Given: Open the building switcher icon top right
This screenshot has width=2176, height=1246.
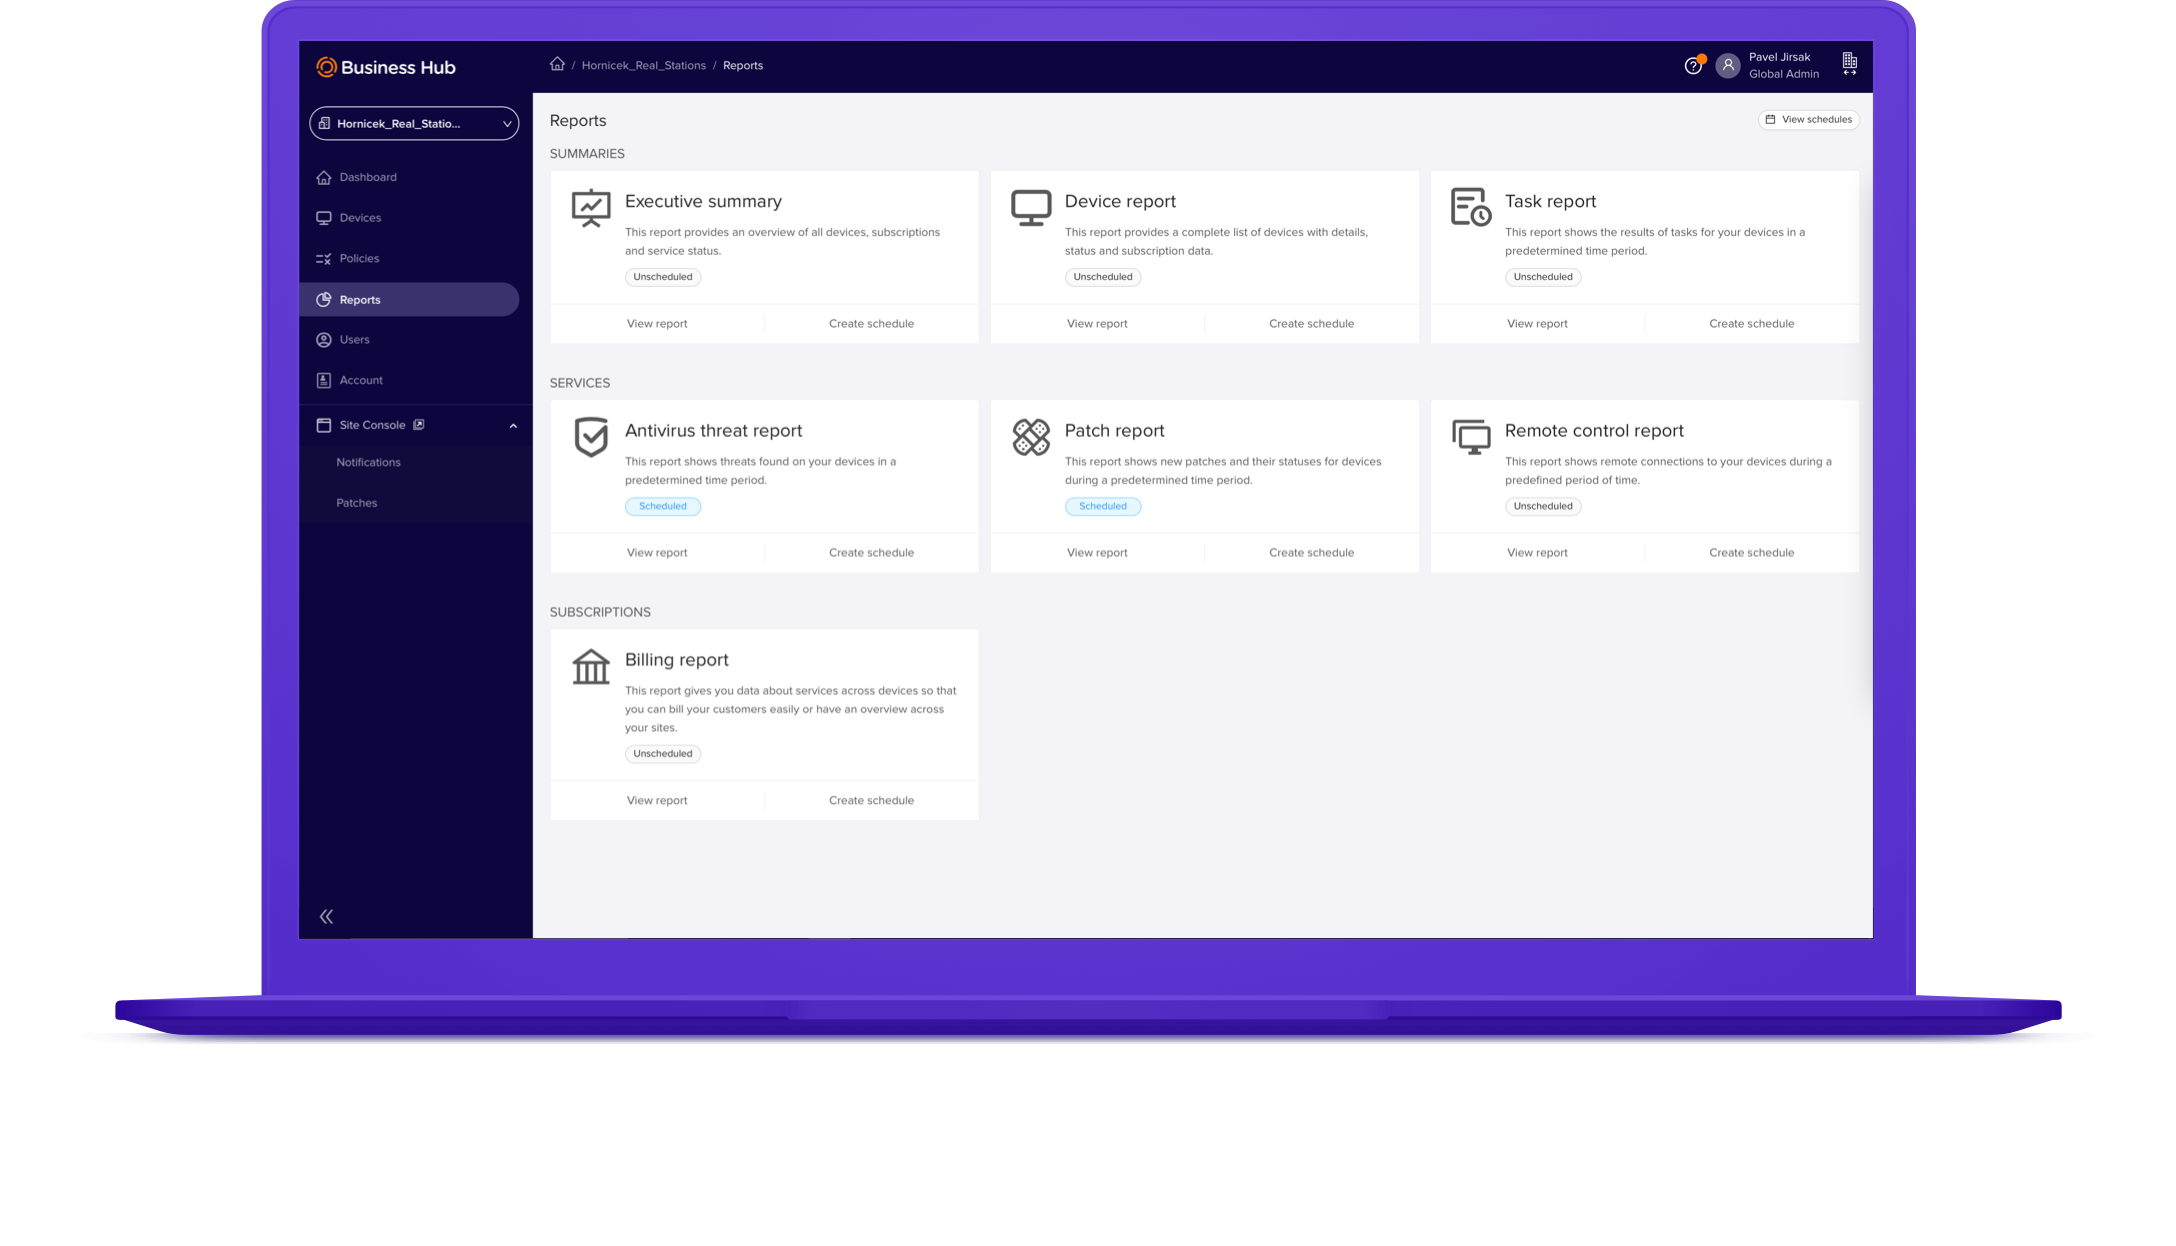Looking at the screenshot, I should click(x=1849, y=65).
